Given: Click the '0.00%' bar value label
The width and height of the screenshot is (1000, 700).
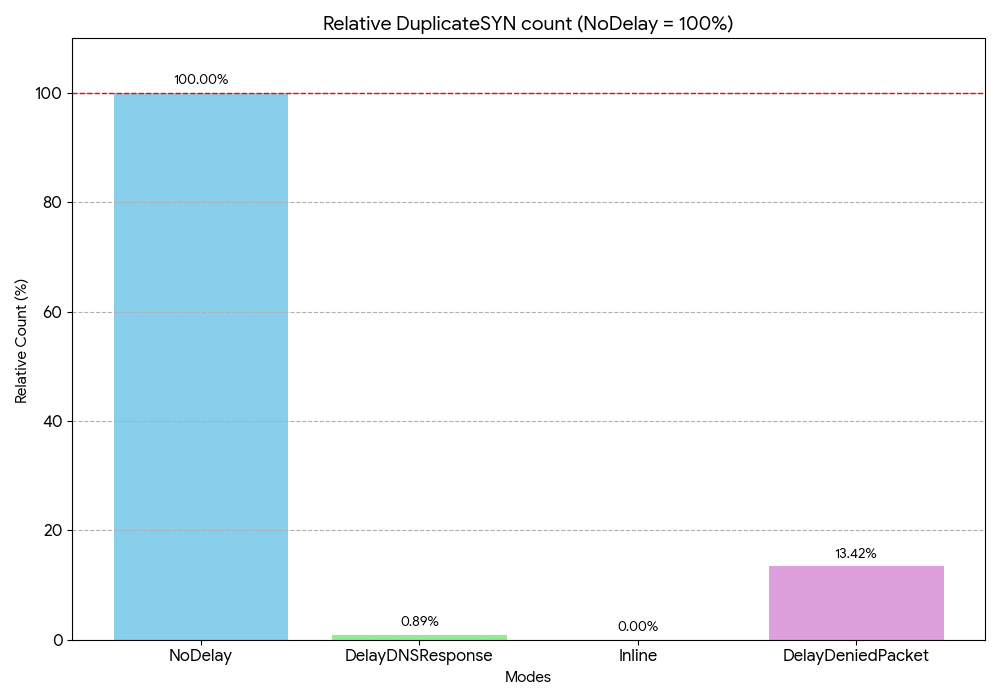Looking at the screenshot, I should tap(638, 627).
